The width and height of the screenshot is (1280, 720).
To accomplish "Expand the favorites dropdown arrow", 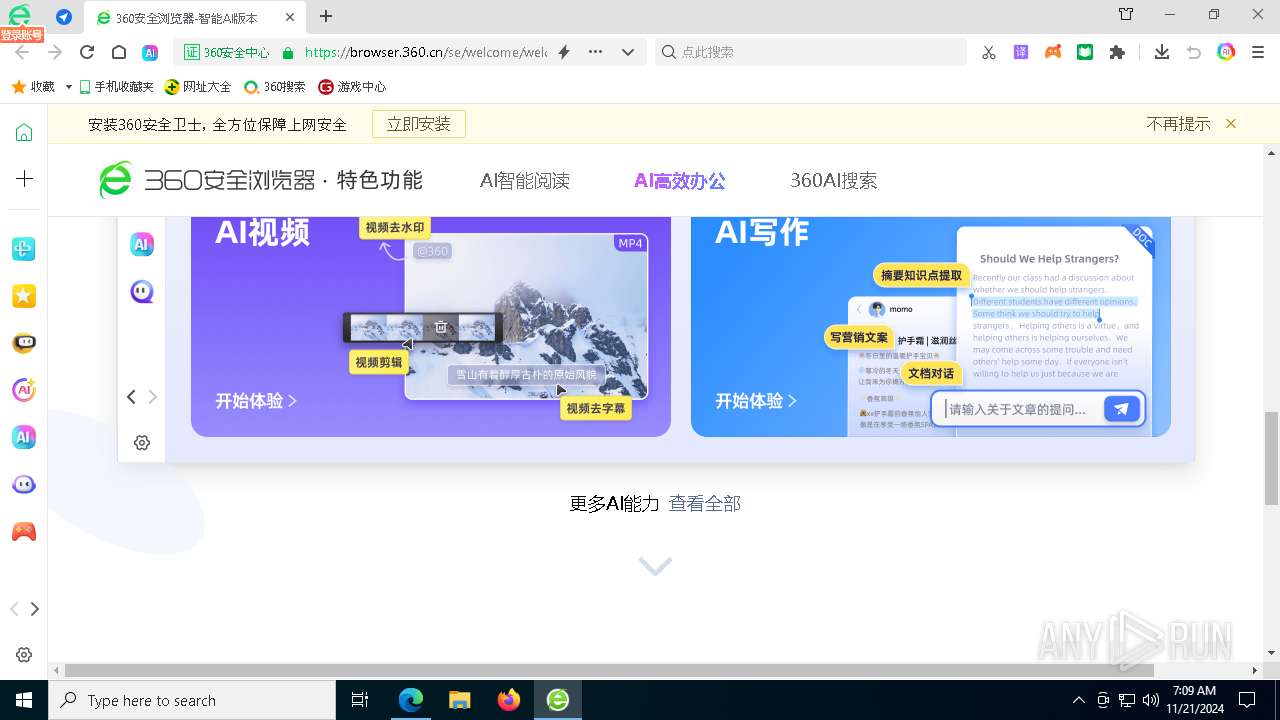I will 68,87.
